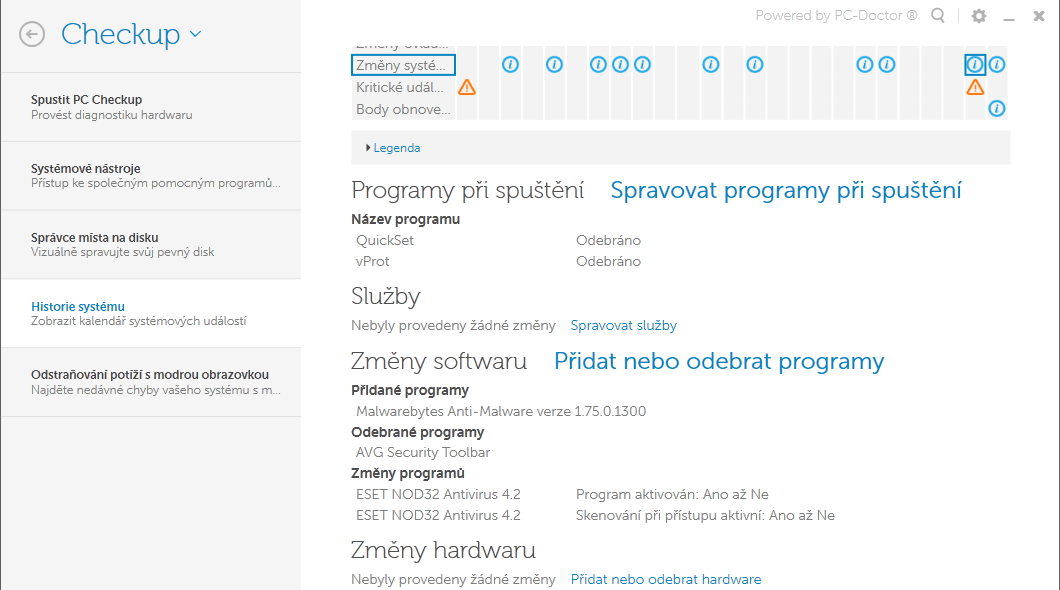Viewport: 1060px width, 590px height.
Task: Click Spravovat programy při spuštění link
Action: pyautogui.click(x=786, y=190)
